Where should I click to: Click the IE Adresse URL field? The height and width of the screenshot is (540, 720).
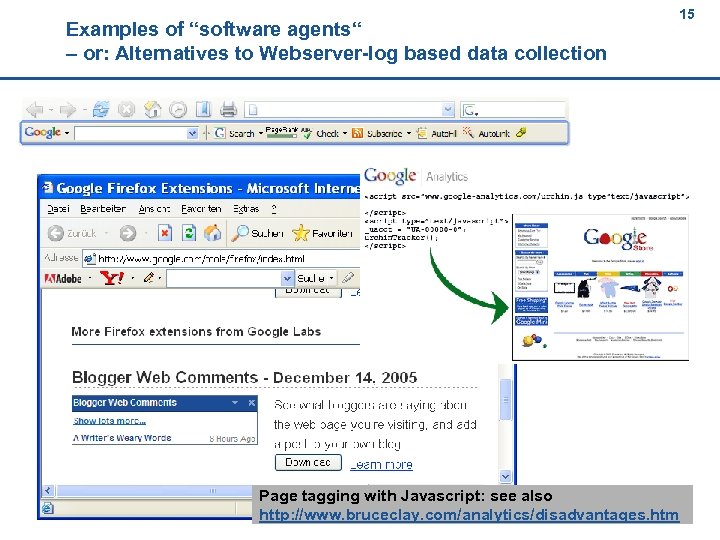[221, 259]
